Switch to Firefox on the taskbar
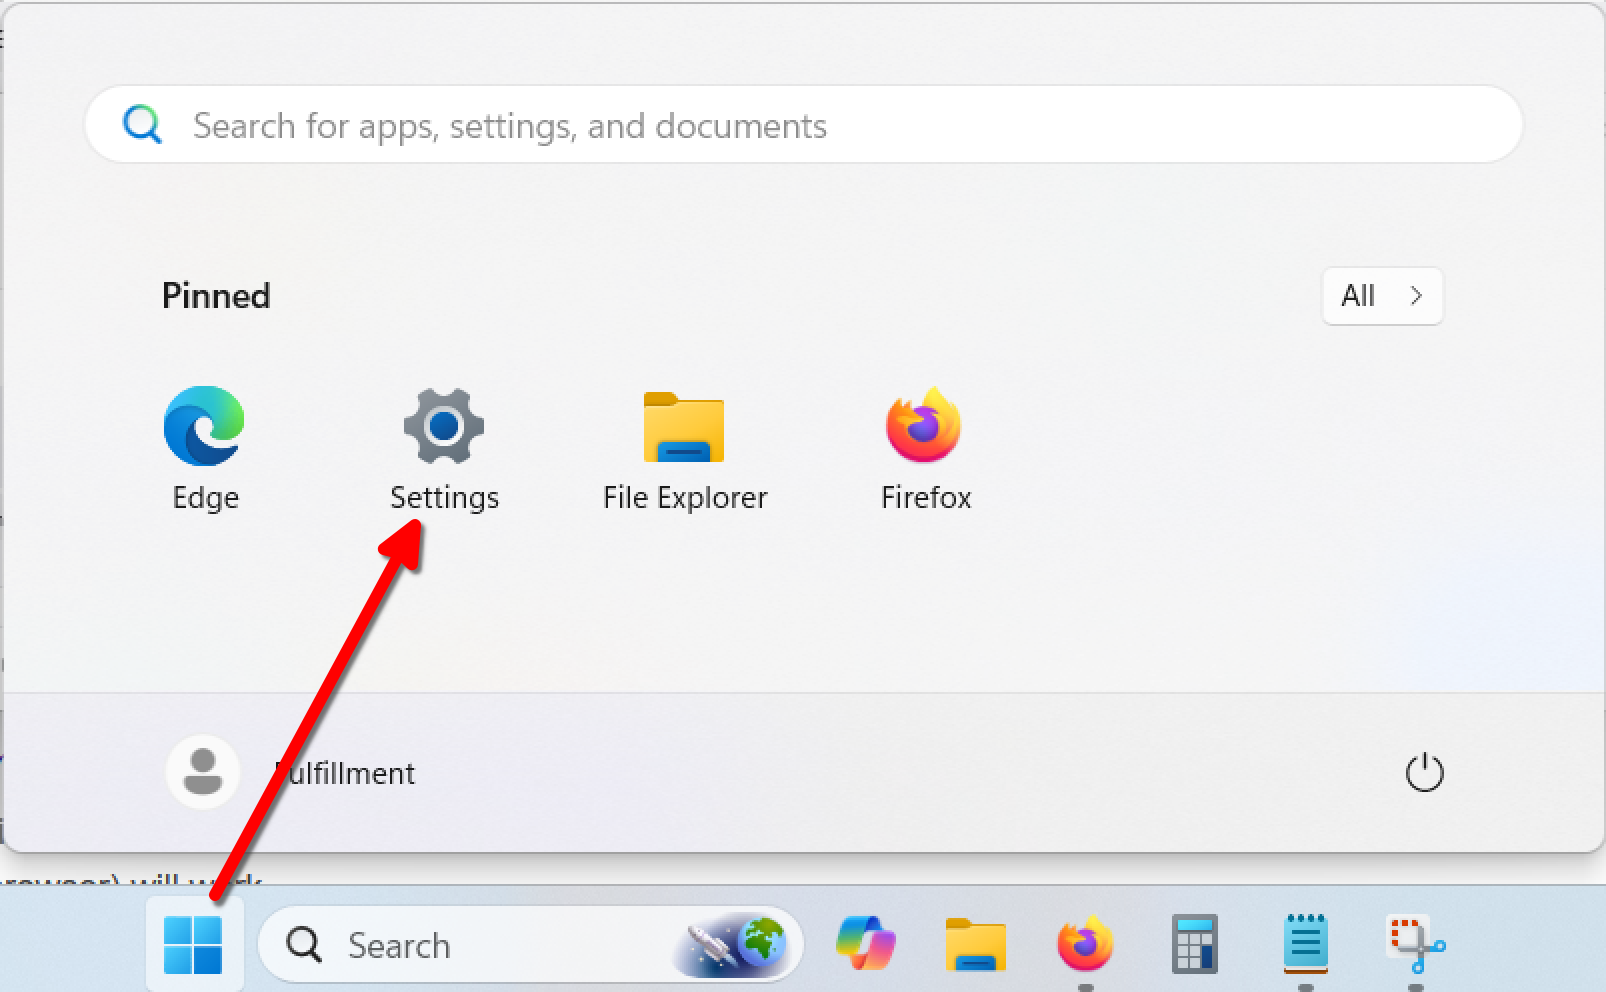 tap(1085, 945)
